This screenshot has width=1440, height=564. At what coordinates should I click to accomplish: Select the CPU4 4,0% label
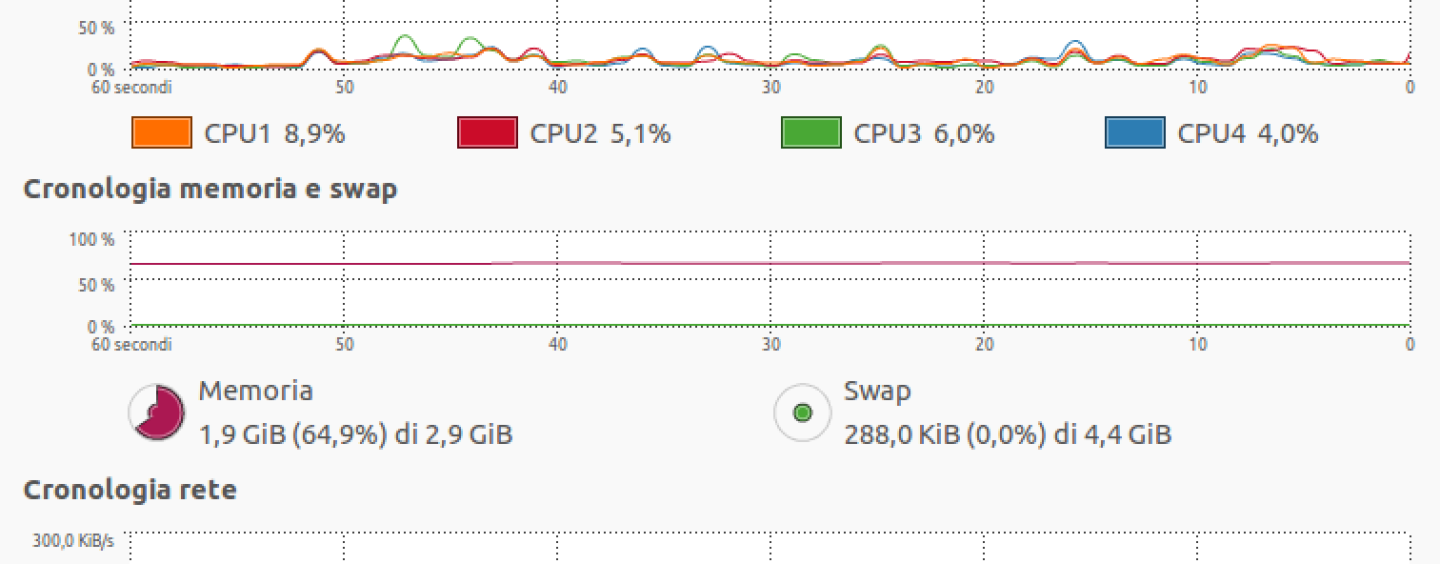(1248, 134)
